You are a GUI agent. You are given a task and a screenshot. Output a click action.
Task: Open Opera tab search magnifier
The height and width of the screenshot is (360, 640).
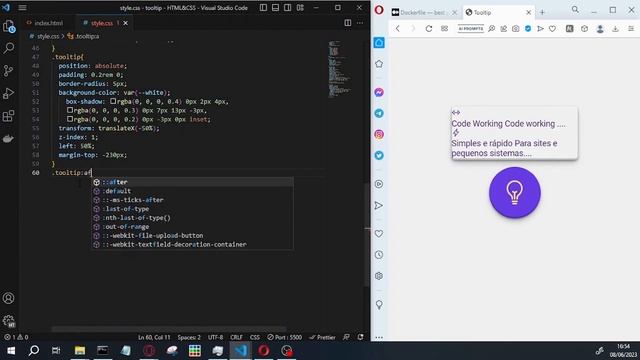coord(575,9)
